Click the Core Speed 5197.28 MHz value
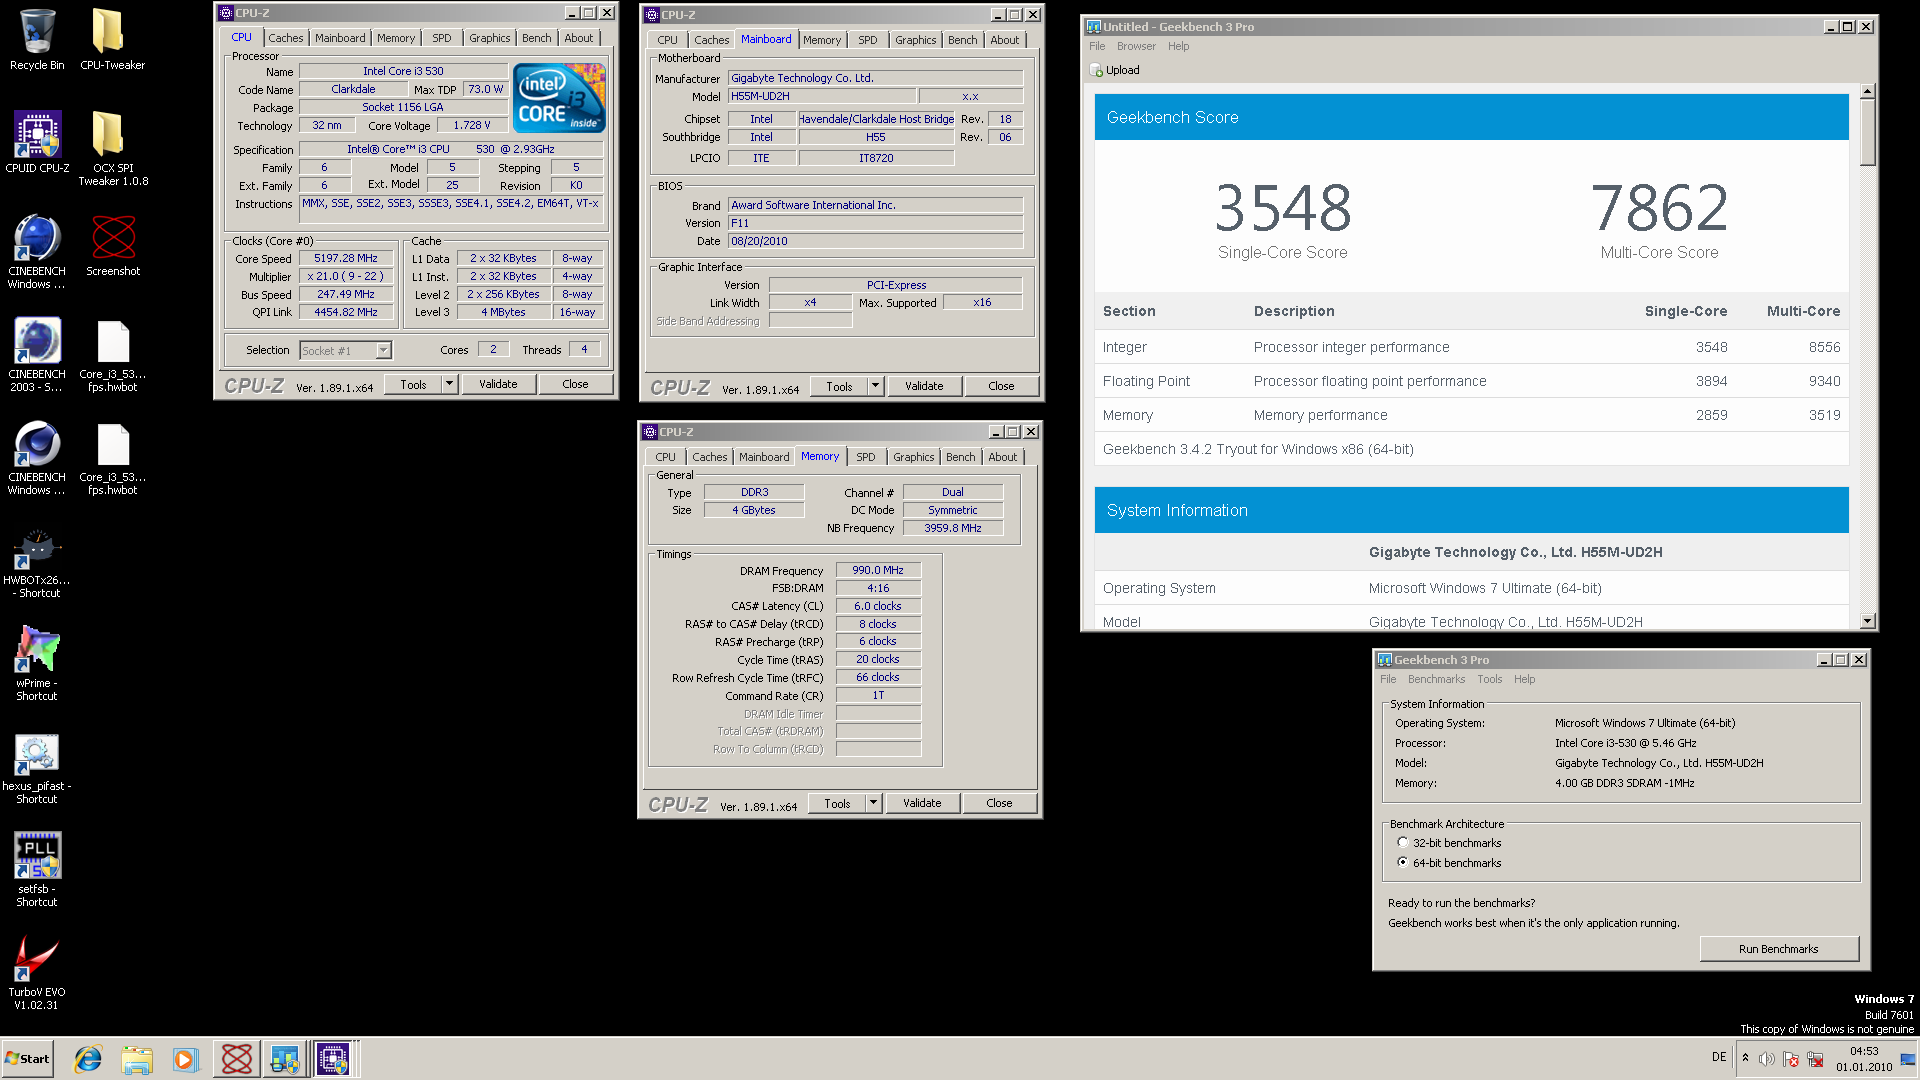1920x1080 pixels. click(346, 258)
